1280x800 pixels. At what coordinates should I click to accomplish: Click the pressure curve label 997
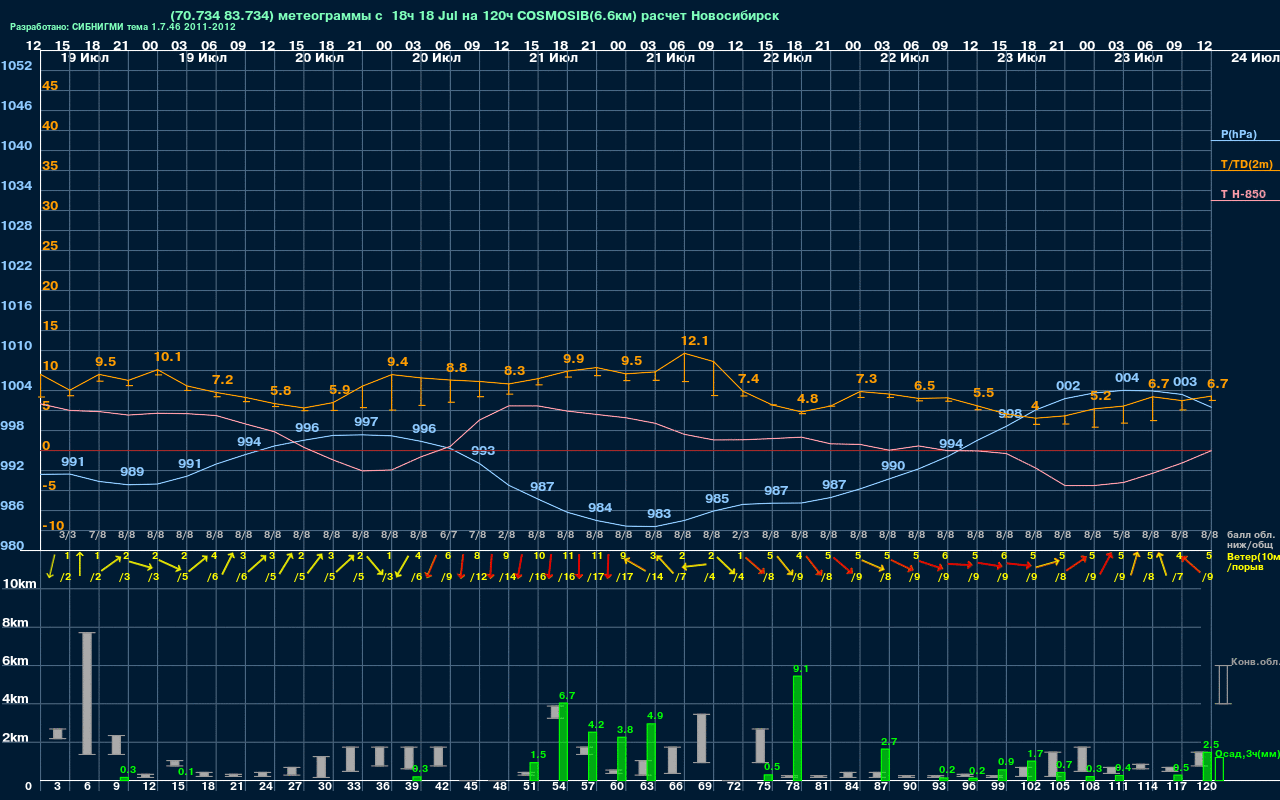[366, 422]
